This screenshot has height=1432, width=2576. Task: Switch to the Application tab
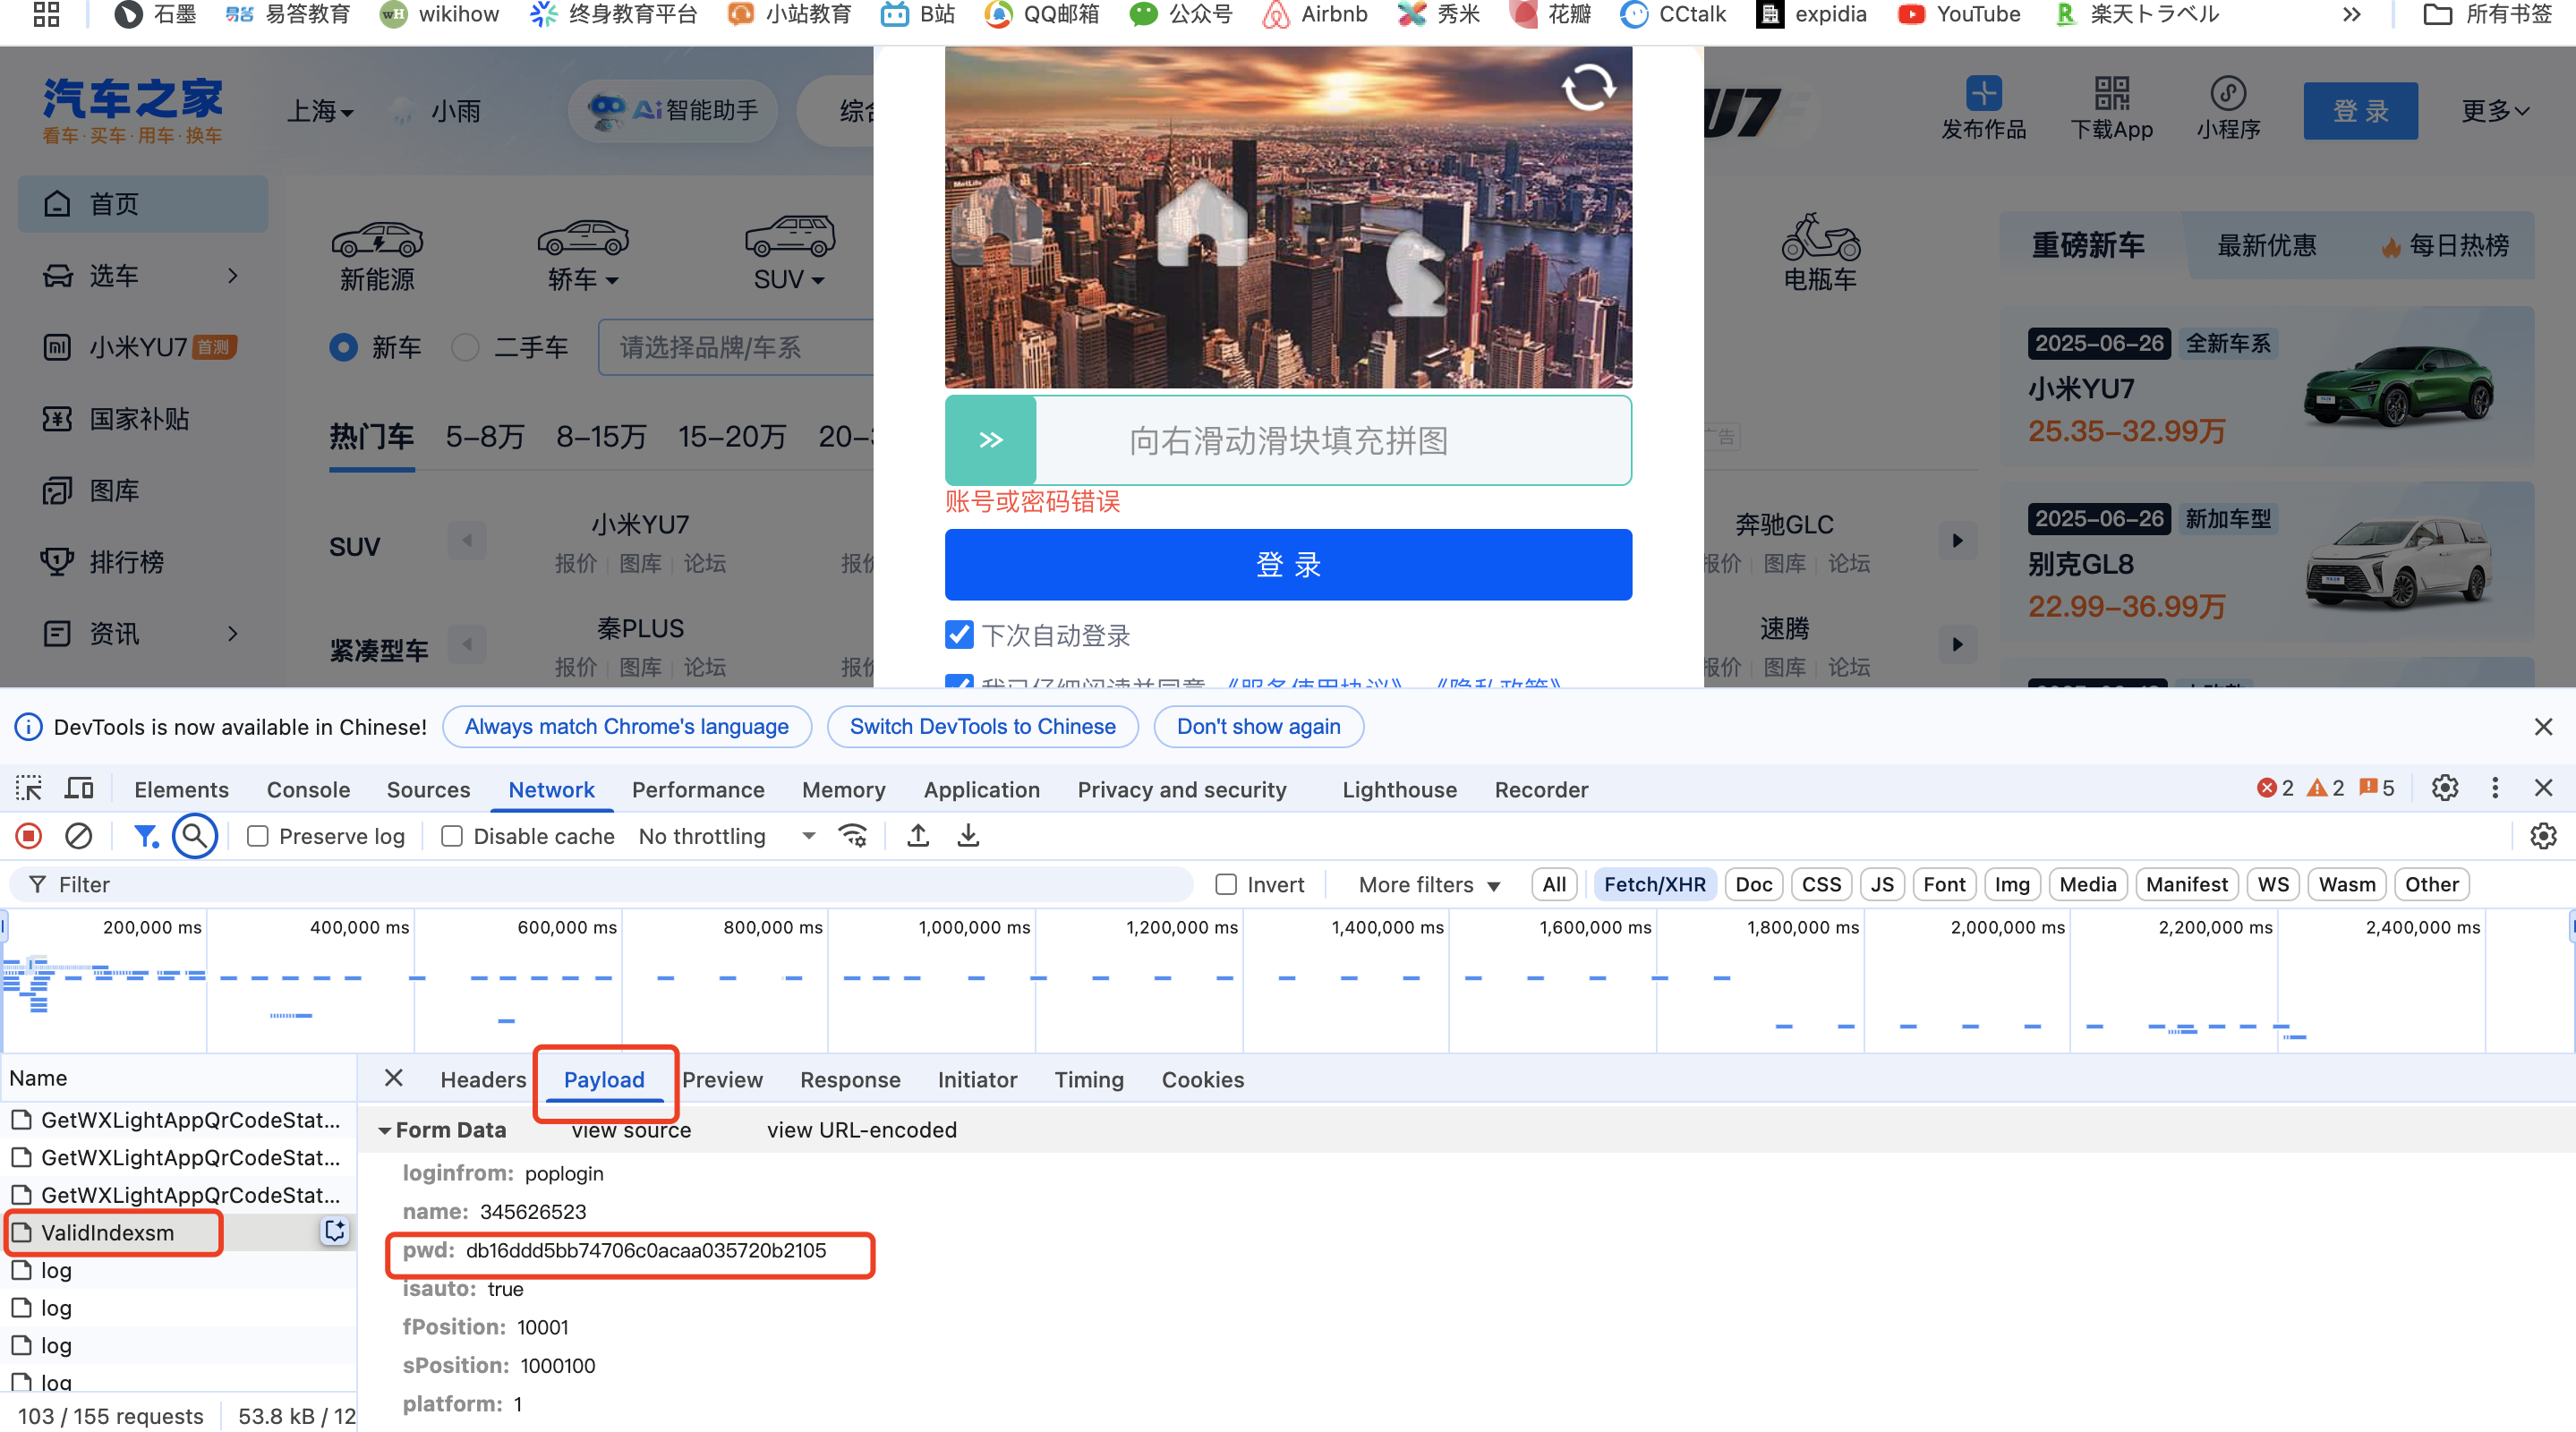click(x=982, y=789)
